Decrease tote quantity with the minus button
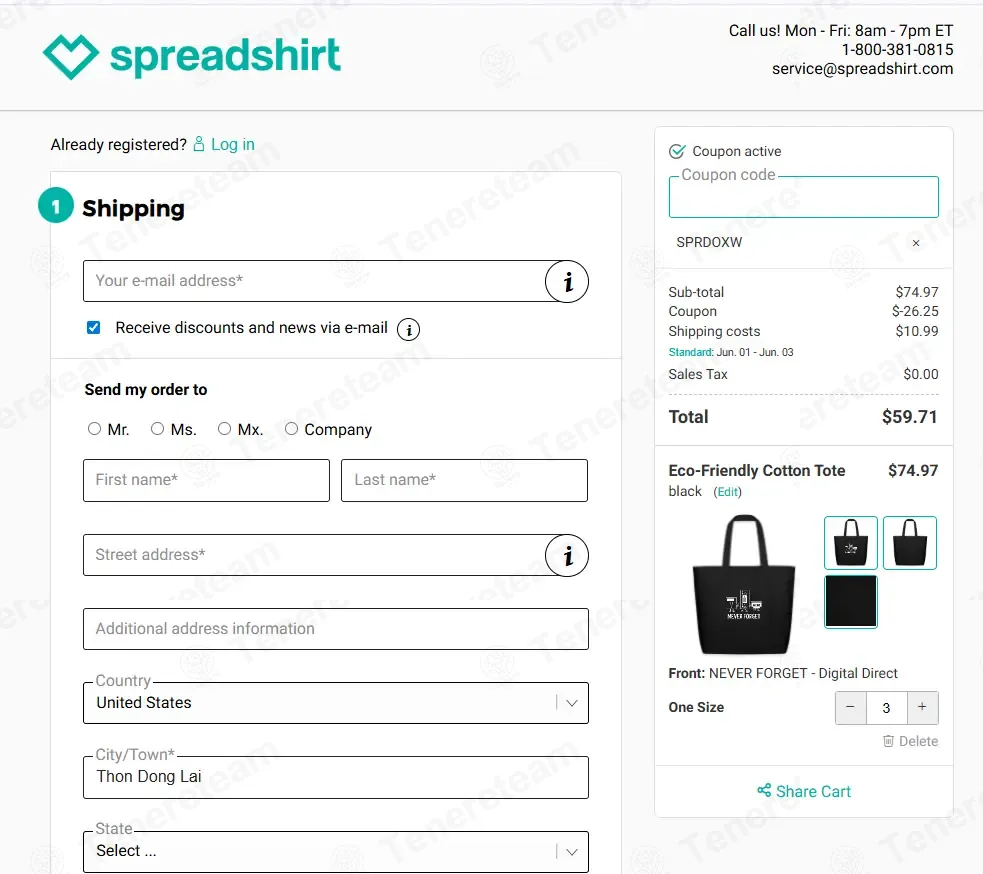Image resolution: width=983 pixels, height=874 pixels. (851, 707)
